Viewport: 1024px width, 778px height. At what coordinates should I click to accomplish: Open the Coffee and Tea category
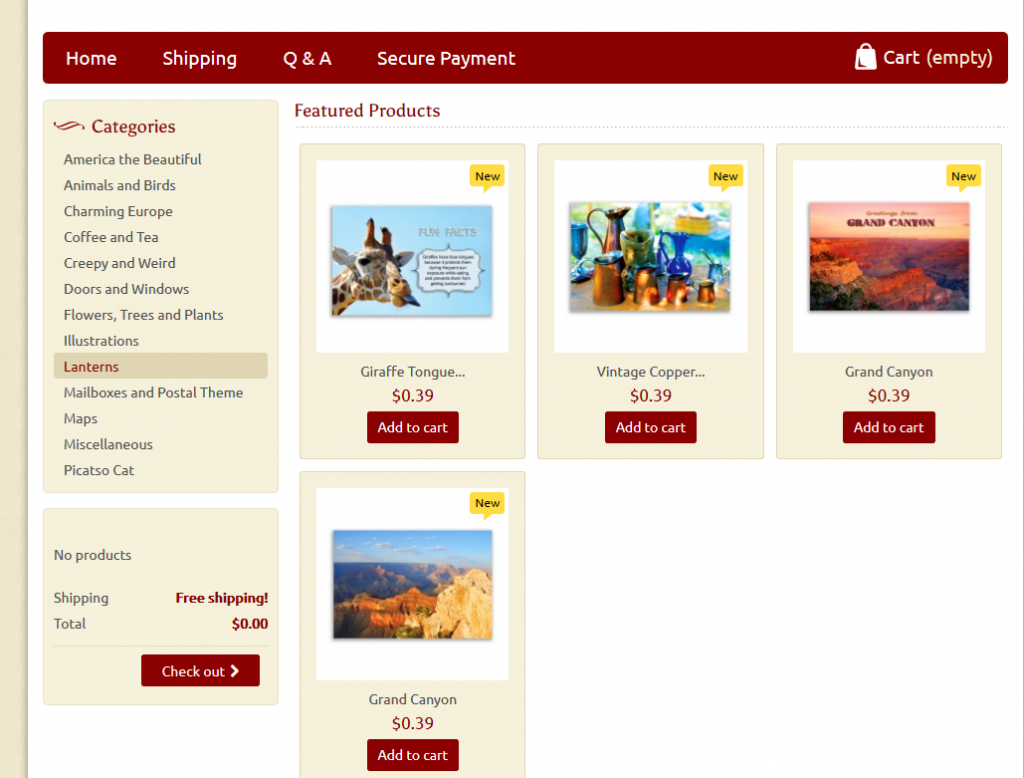tap(111, 237)
